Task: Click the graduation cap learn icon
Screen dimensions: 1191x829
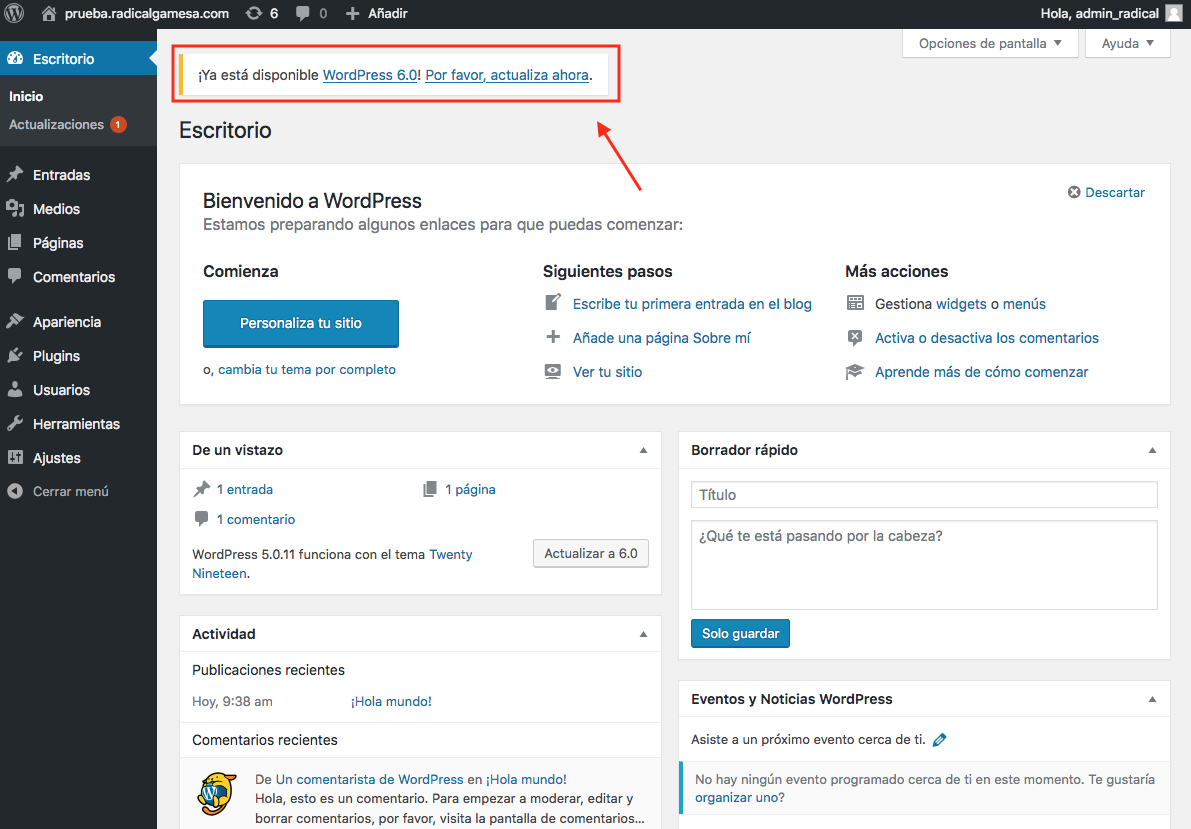Action: (855, 372)
